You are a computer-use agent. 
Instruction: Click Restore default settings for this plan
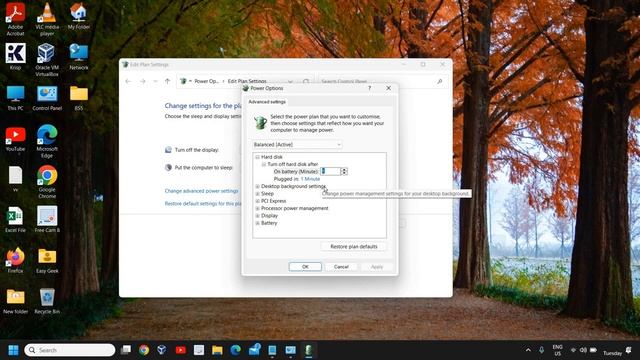click(x=203, y=203)
